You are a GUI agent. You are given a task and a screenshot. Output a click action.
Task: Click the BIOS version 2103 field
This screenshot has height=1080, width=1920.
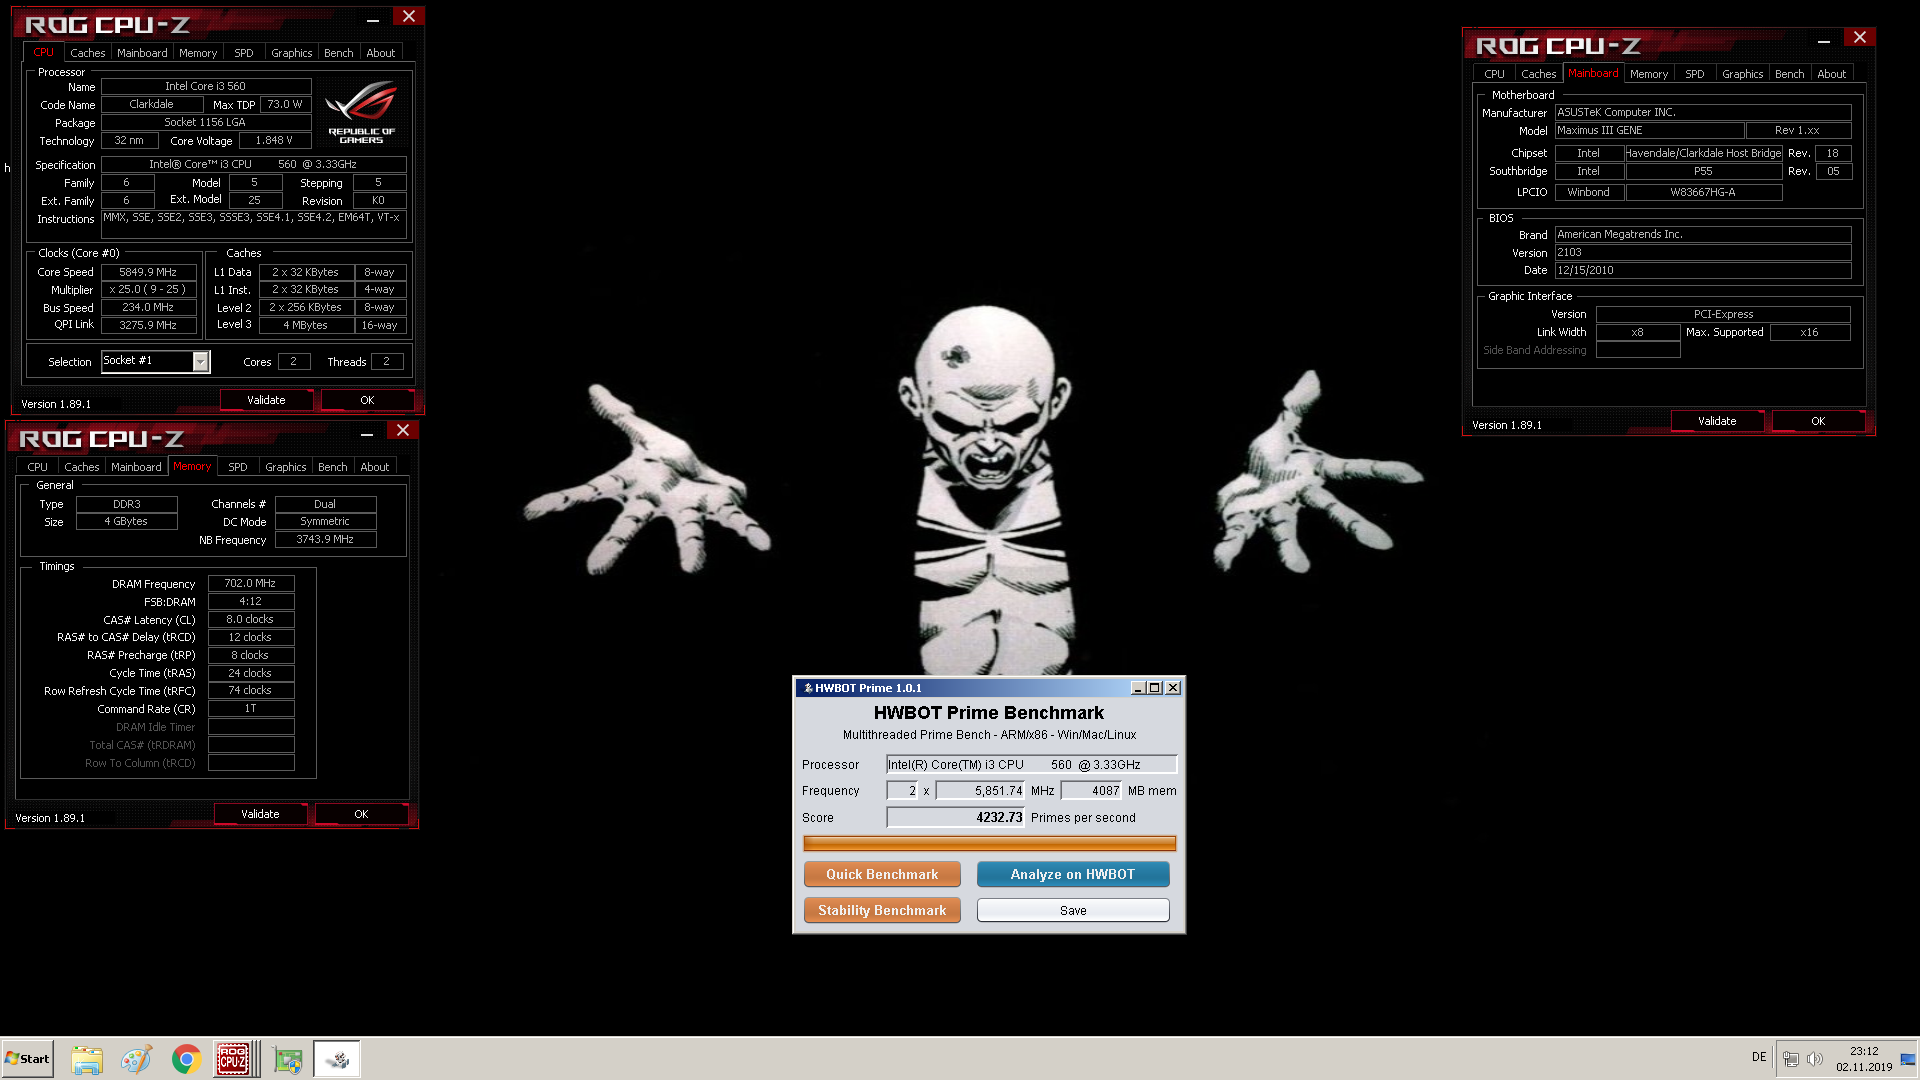1703,252
